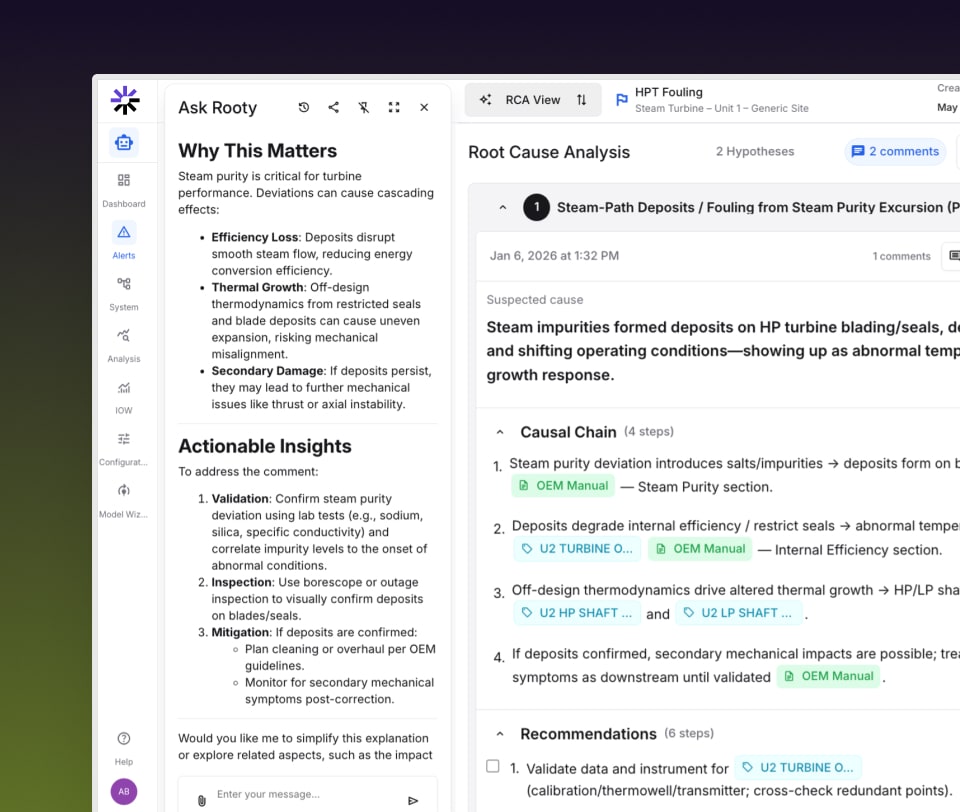Open the System sidebar item
This screenshot has height=812, width=960.
(124, 293)
